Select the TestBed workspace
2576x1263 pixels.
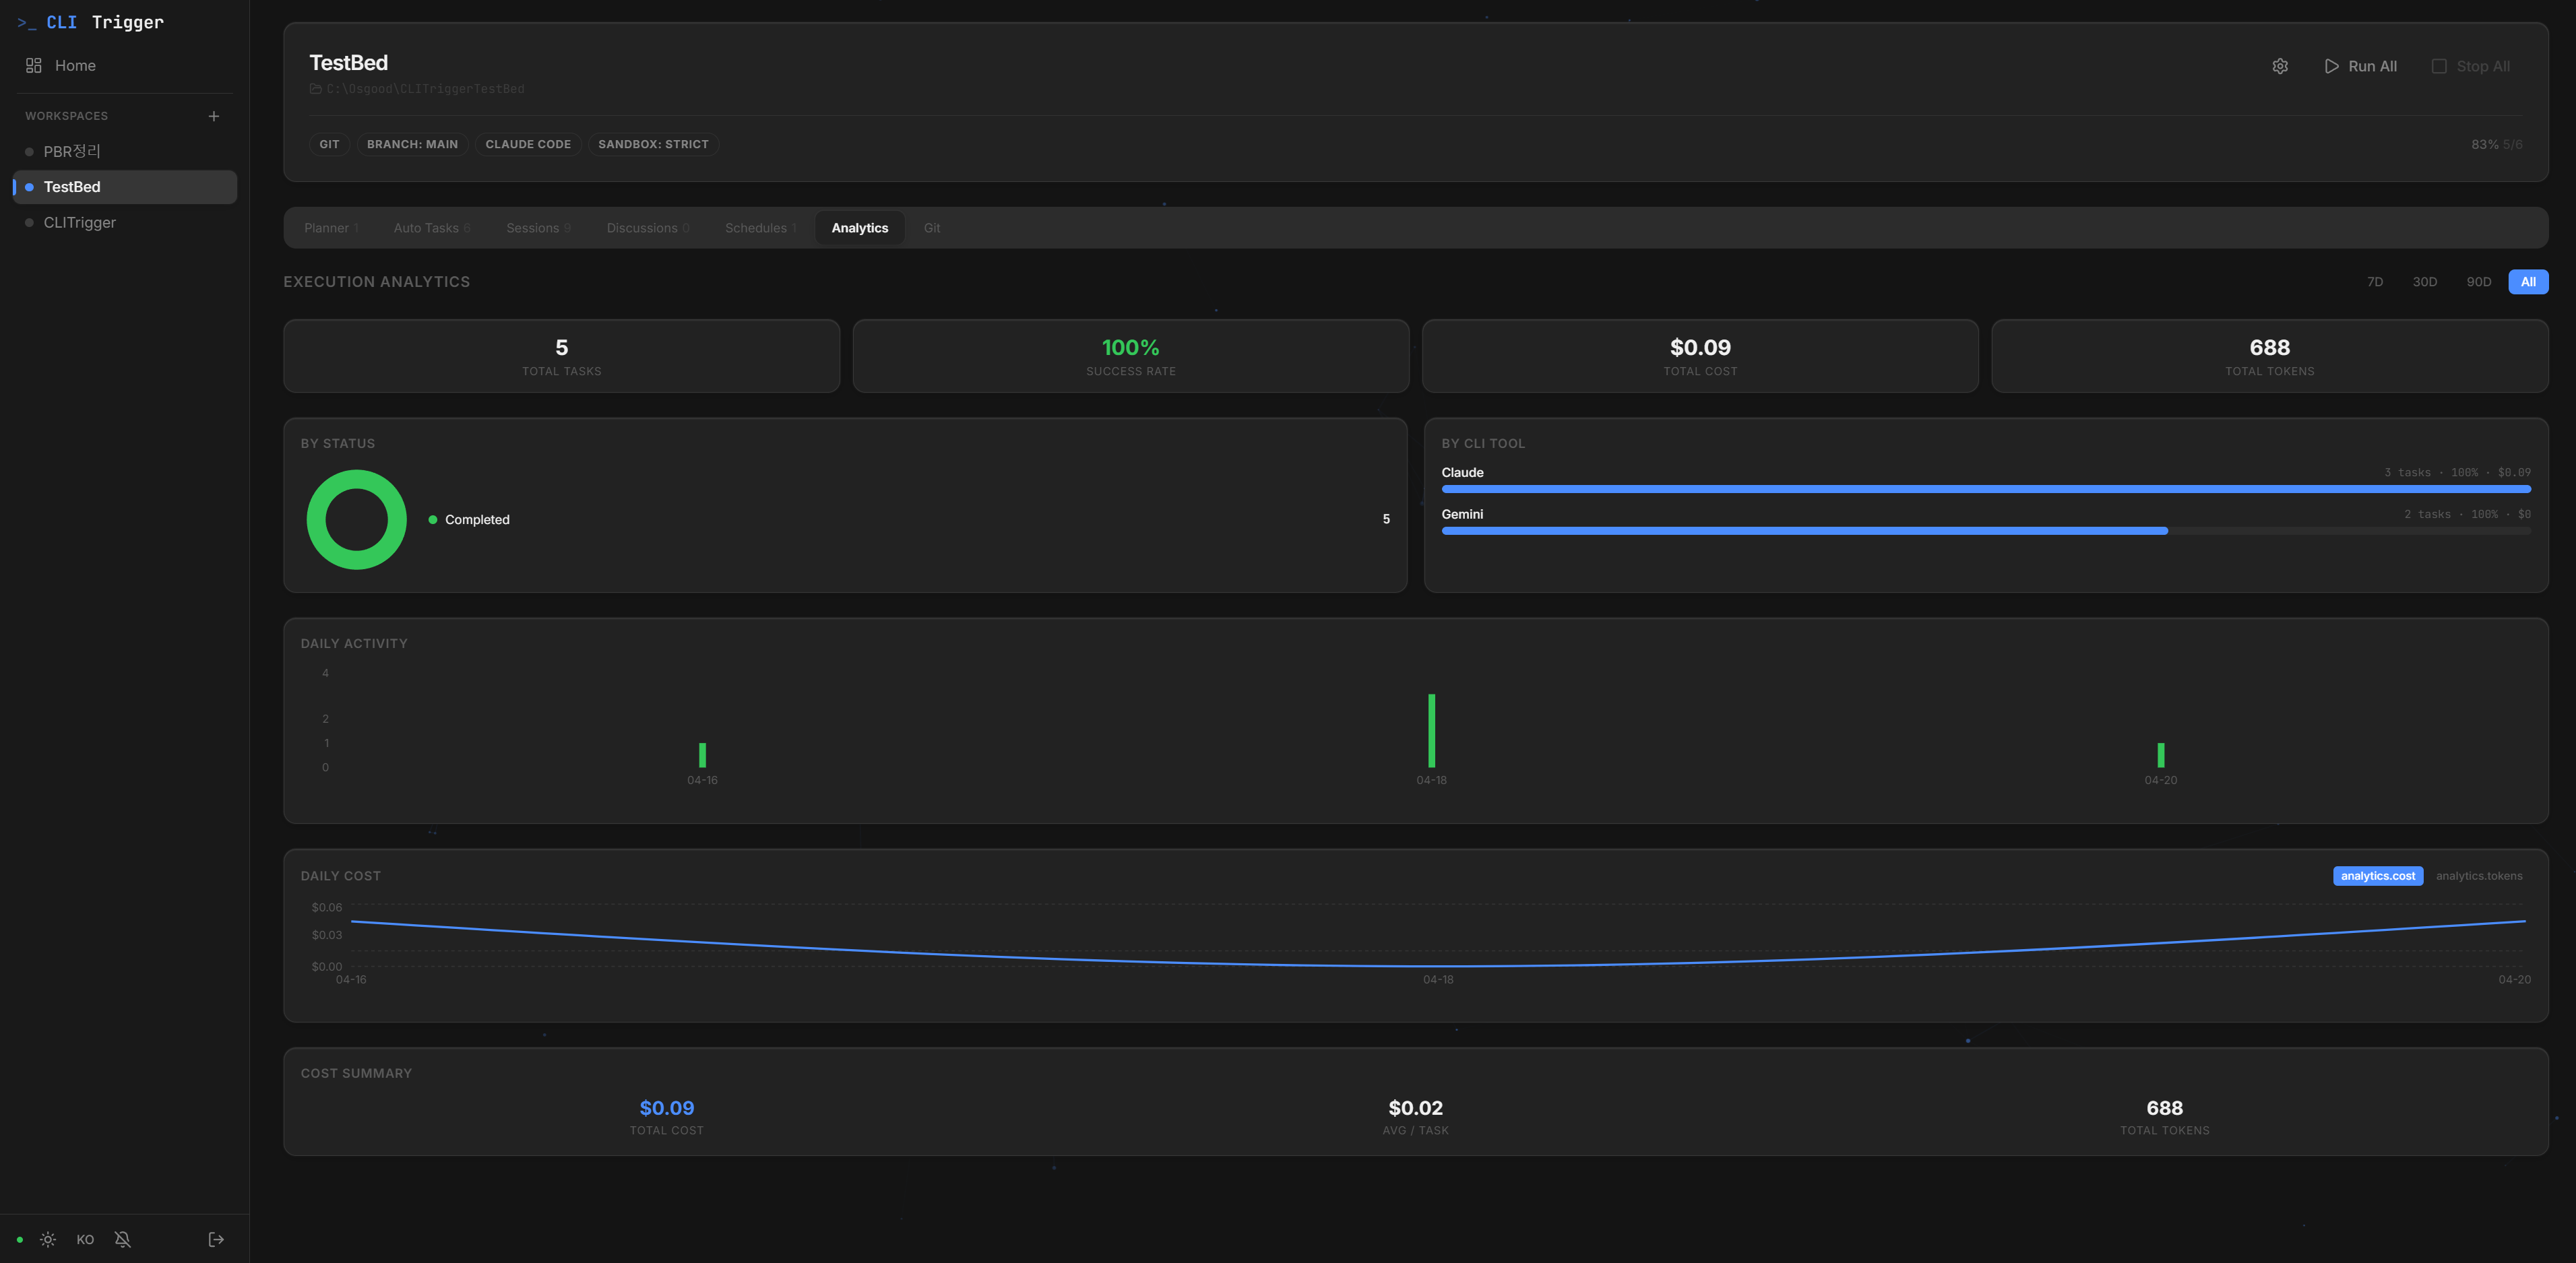pos(124,187)
